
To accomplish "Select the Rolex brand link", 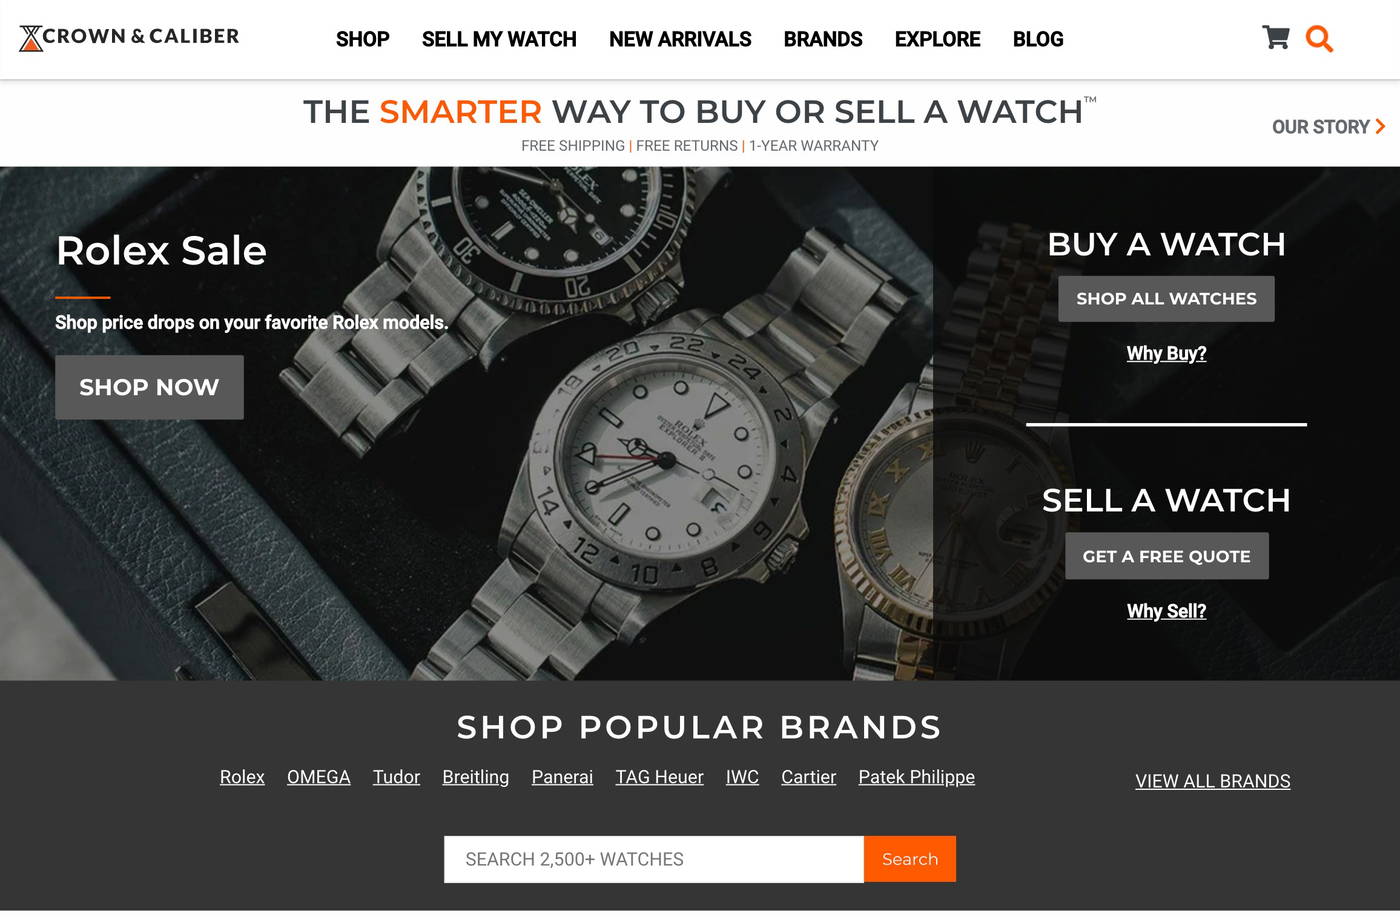I will click(x=242, y=777).
